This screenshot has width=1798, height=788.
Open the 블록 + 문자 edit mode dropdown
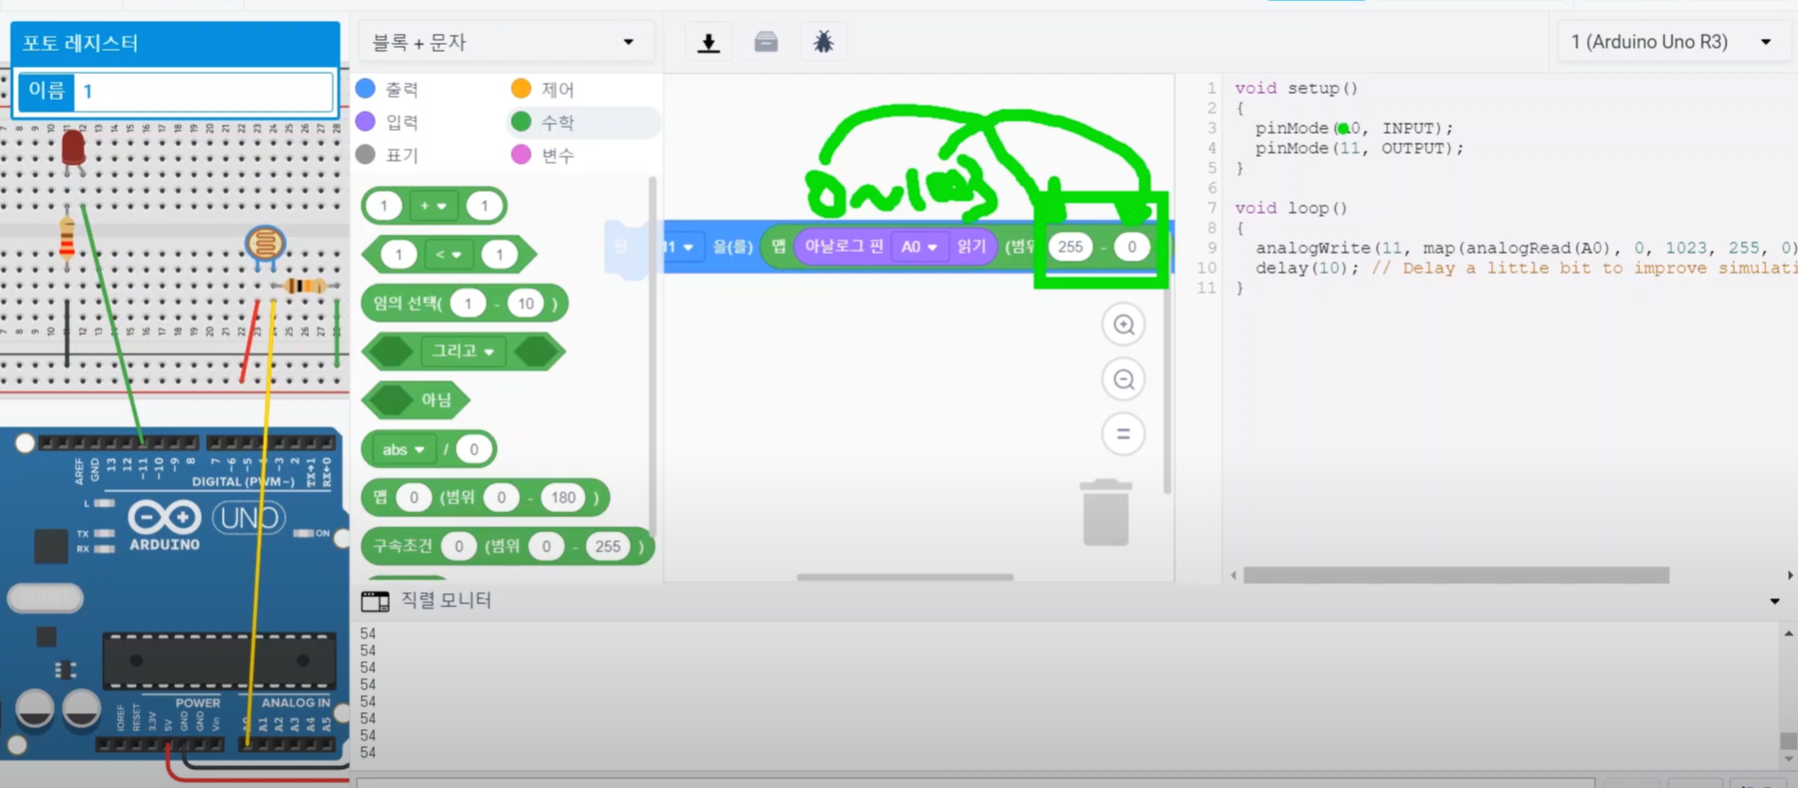504,42
